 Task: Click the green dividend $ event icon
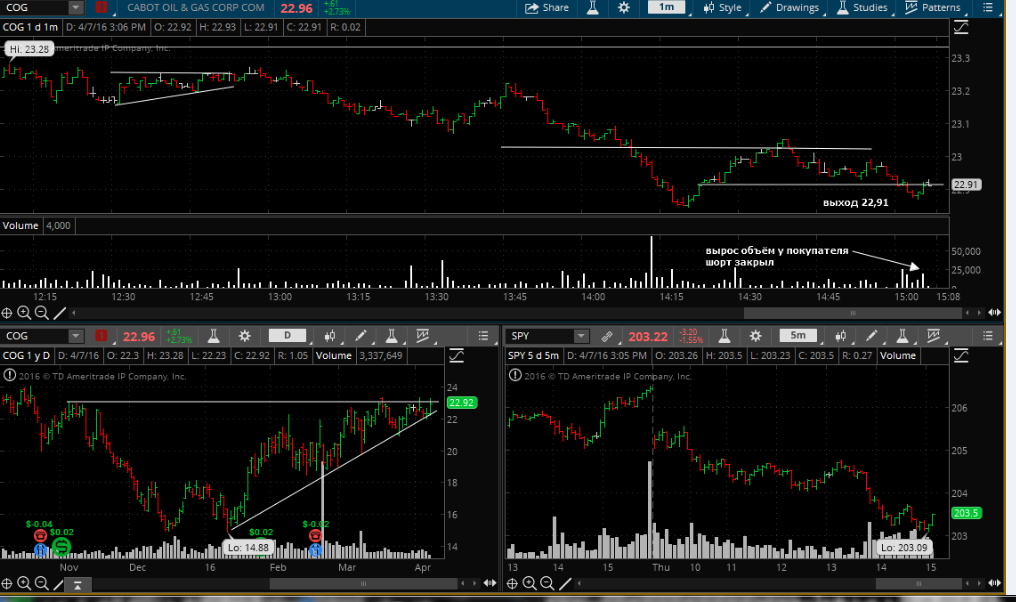(61, 547)
